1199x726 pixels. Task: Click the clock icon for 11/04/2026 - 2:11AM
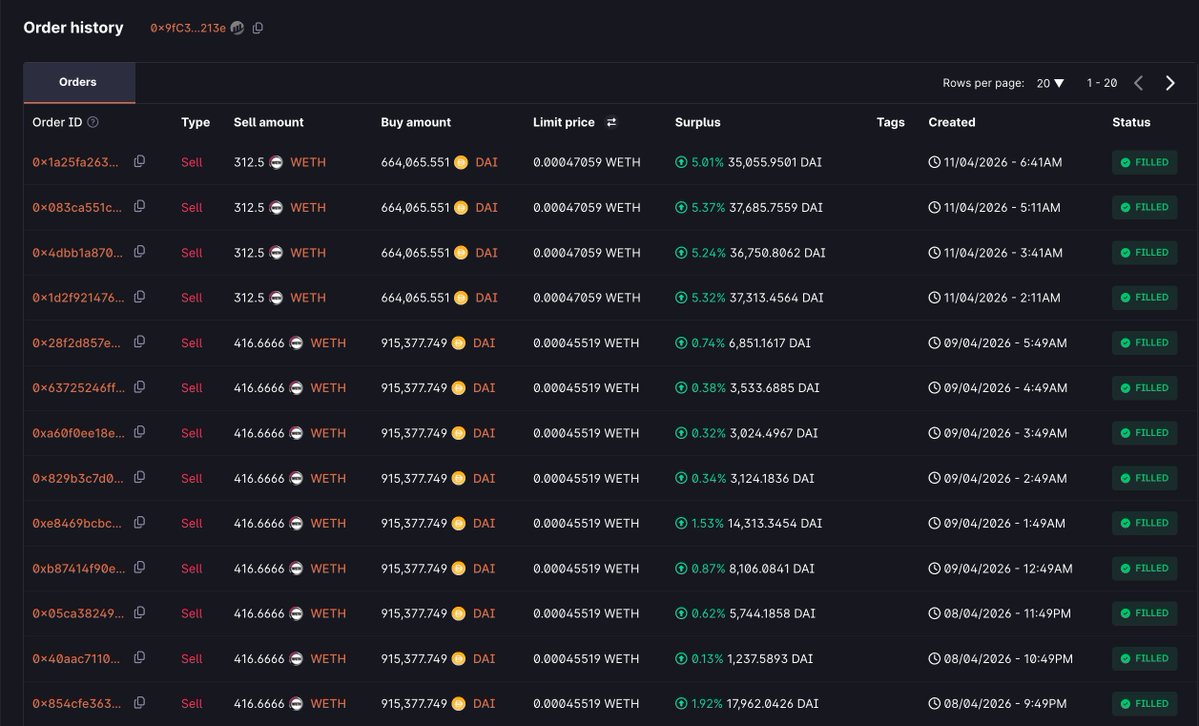934,298
